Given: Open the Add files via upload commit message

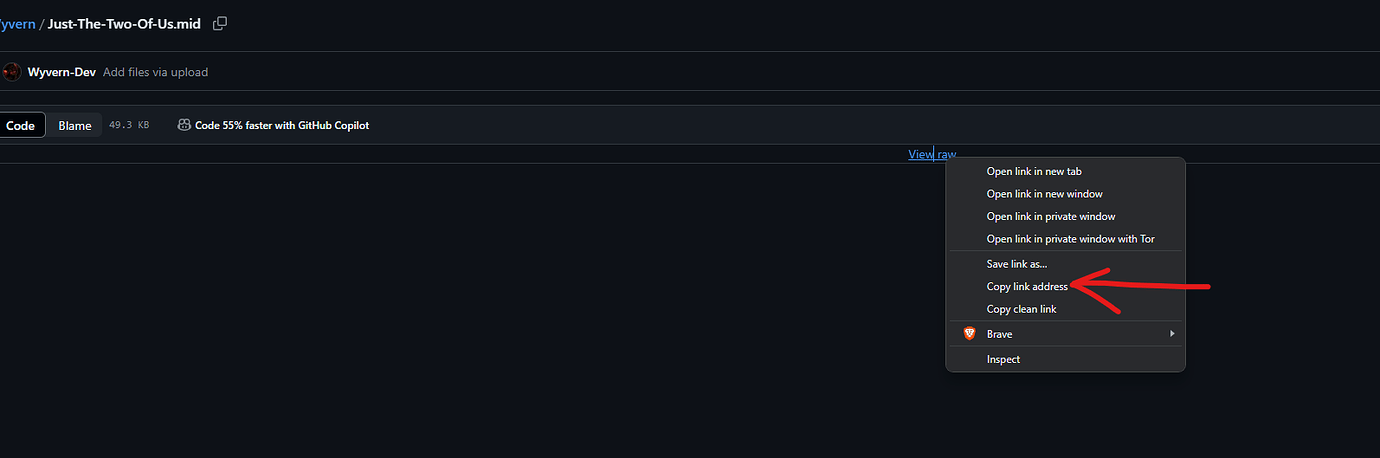Looking at the screenshot, I should (x=156, y=72).
